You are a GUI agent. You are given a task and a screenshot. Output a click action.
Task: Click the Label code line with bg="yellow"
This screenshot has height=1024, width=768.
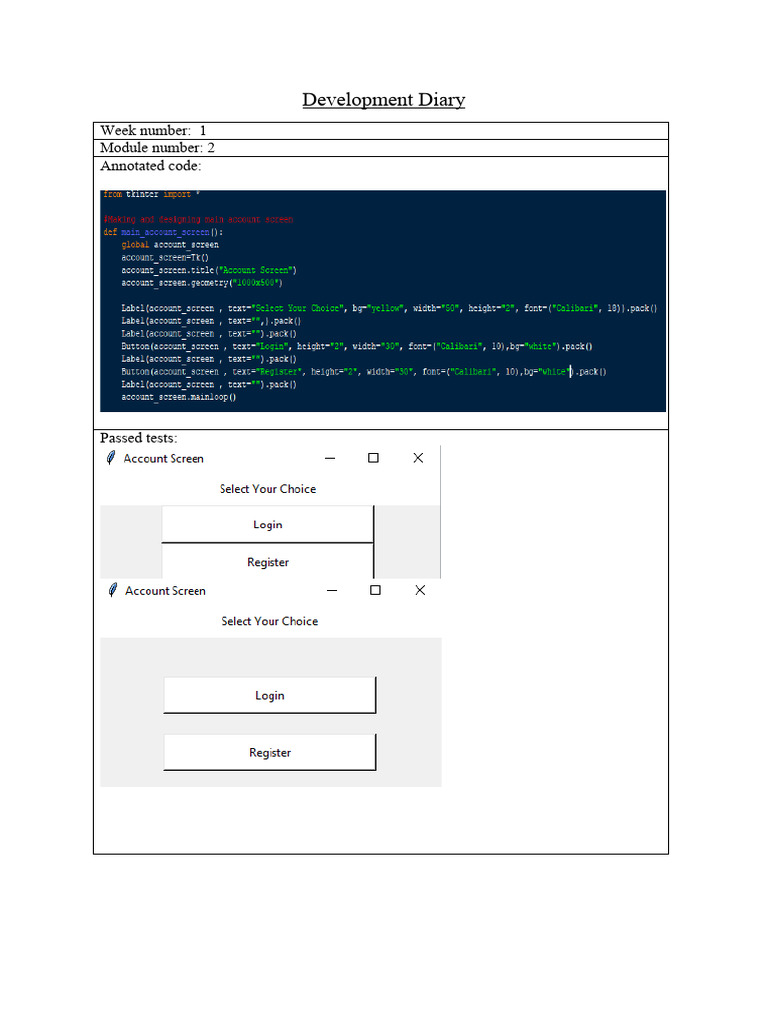tap(389, 308)
